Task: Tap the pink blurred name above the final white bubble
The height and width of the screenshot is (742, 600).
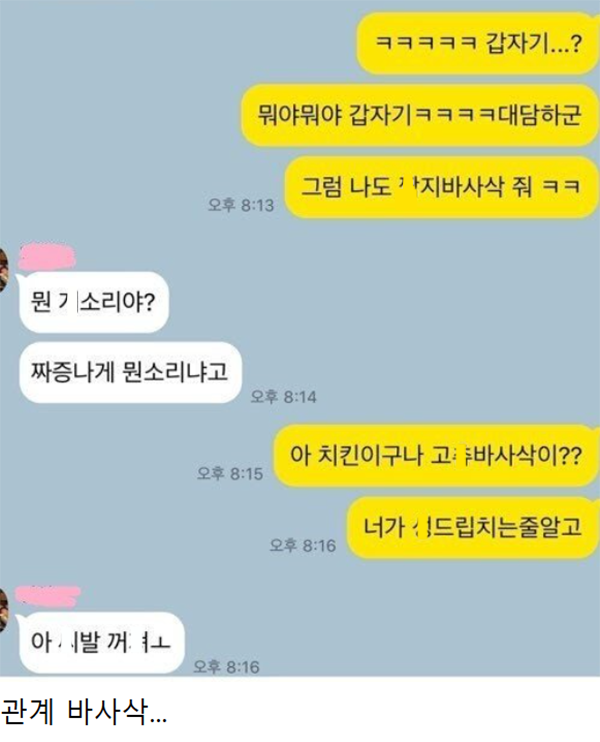Action: click(47, 596)
